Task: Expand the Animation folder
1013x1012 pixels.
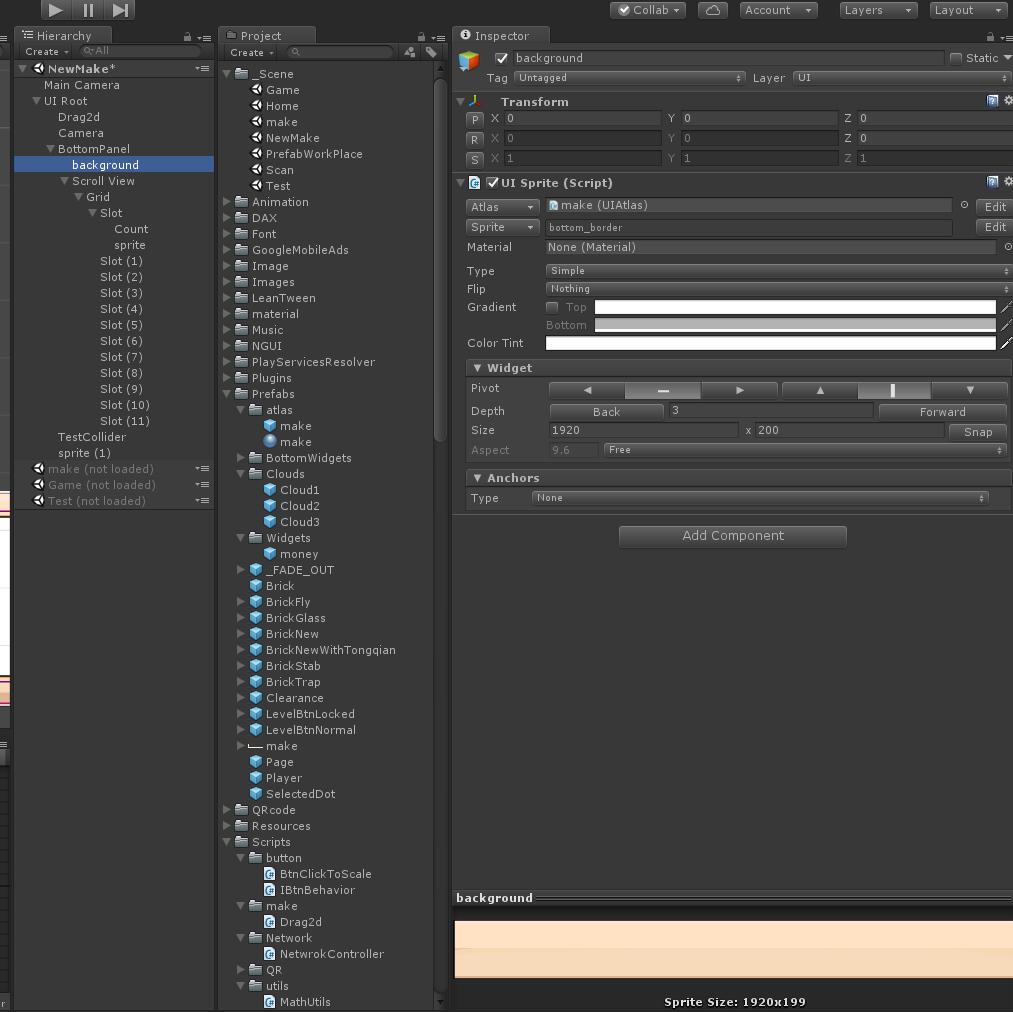Action: tap(227, 202)
